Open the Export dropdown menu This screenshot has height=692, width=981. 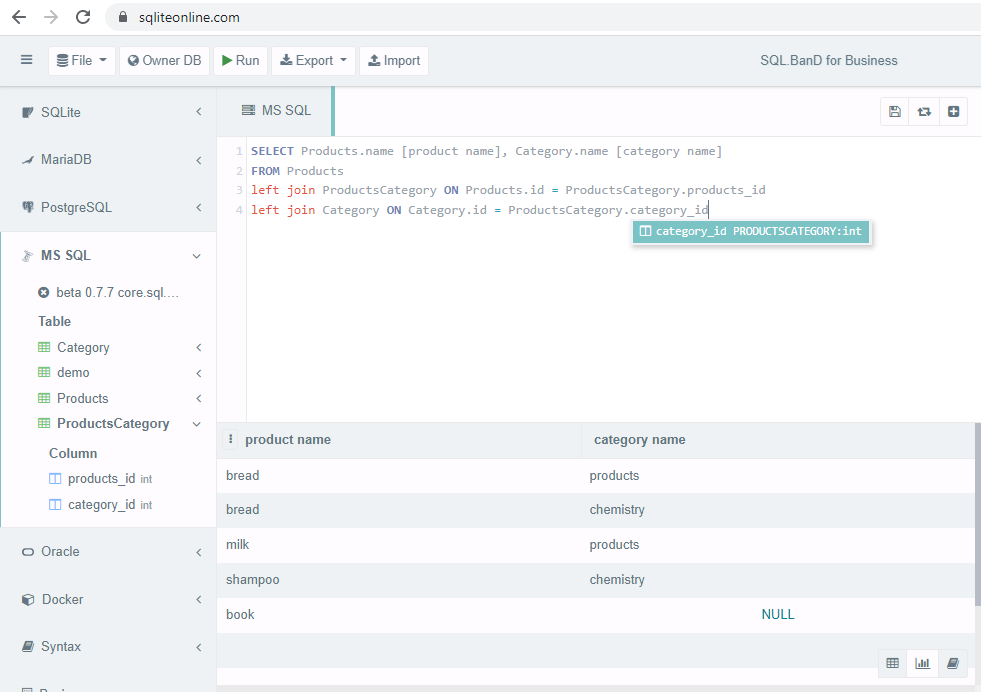(x=313, y=60)
